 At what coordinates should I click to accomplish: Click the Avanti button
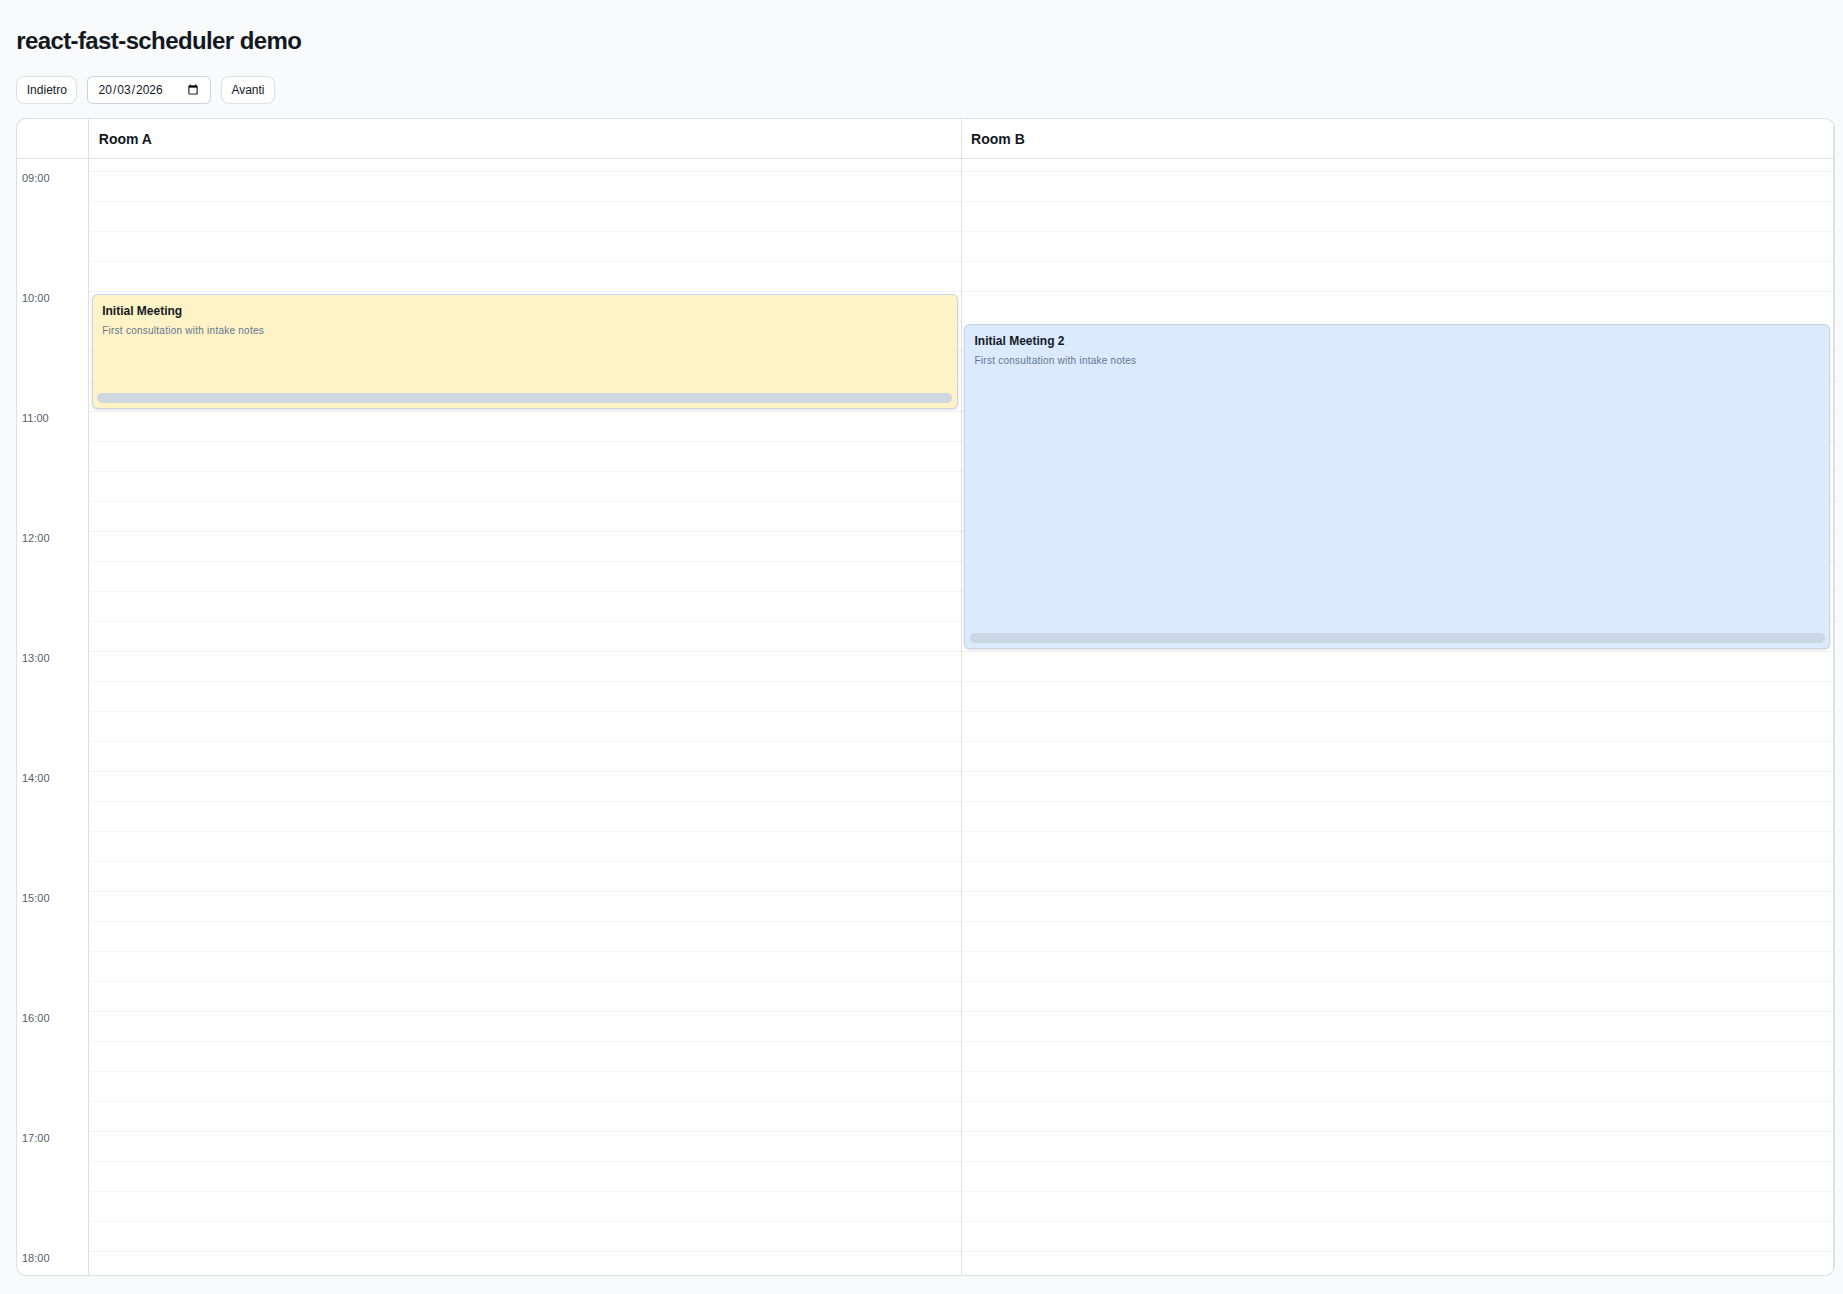248,90
